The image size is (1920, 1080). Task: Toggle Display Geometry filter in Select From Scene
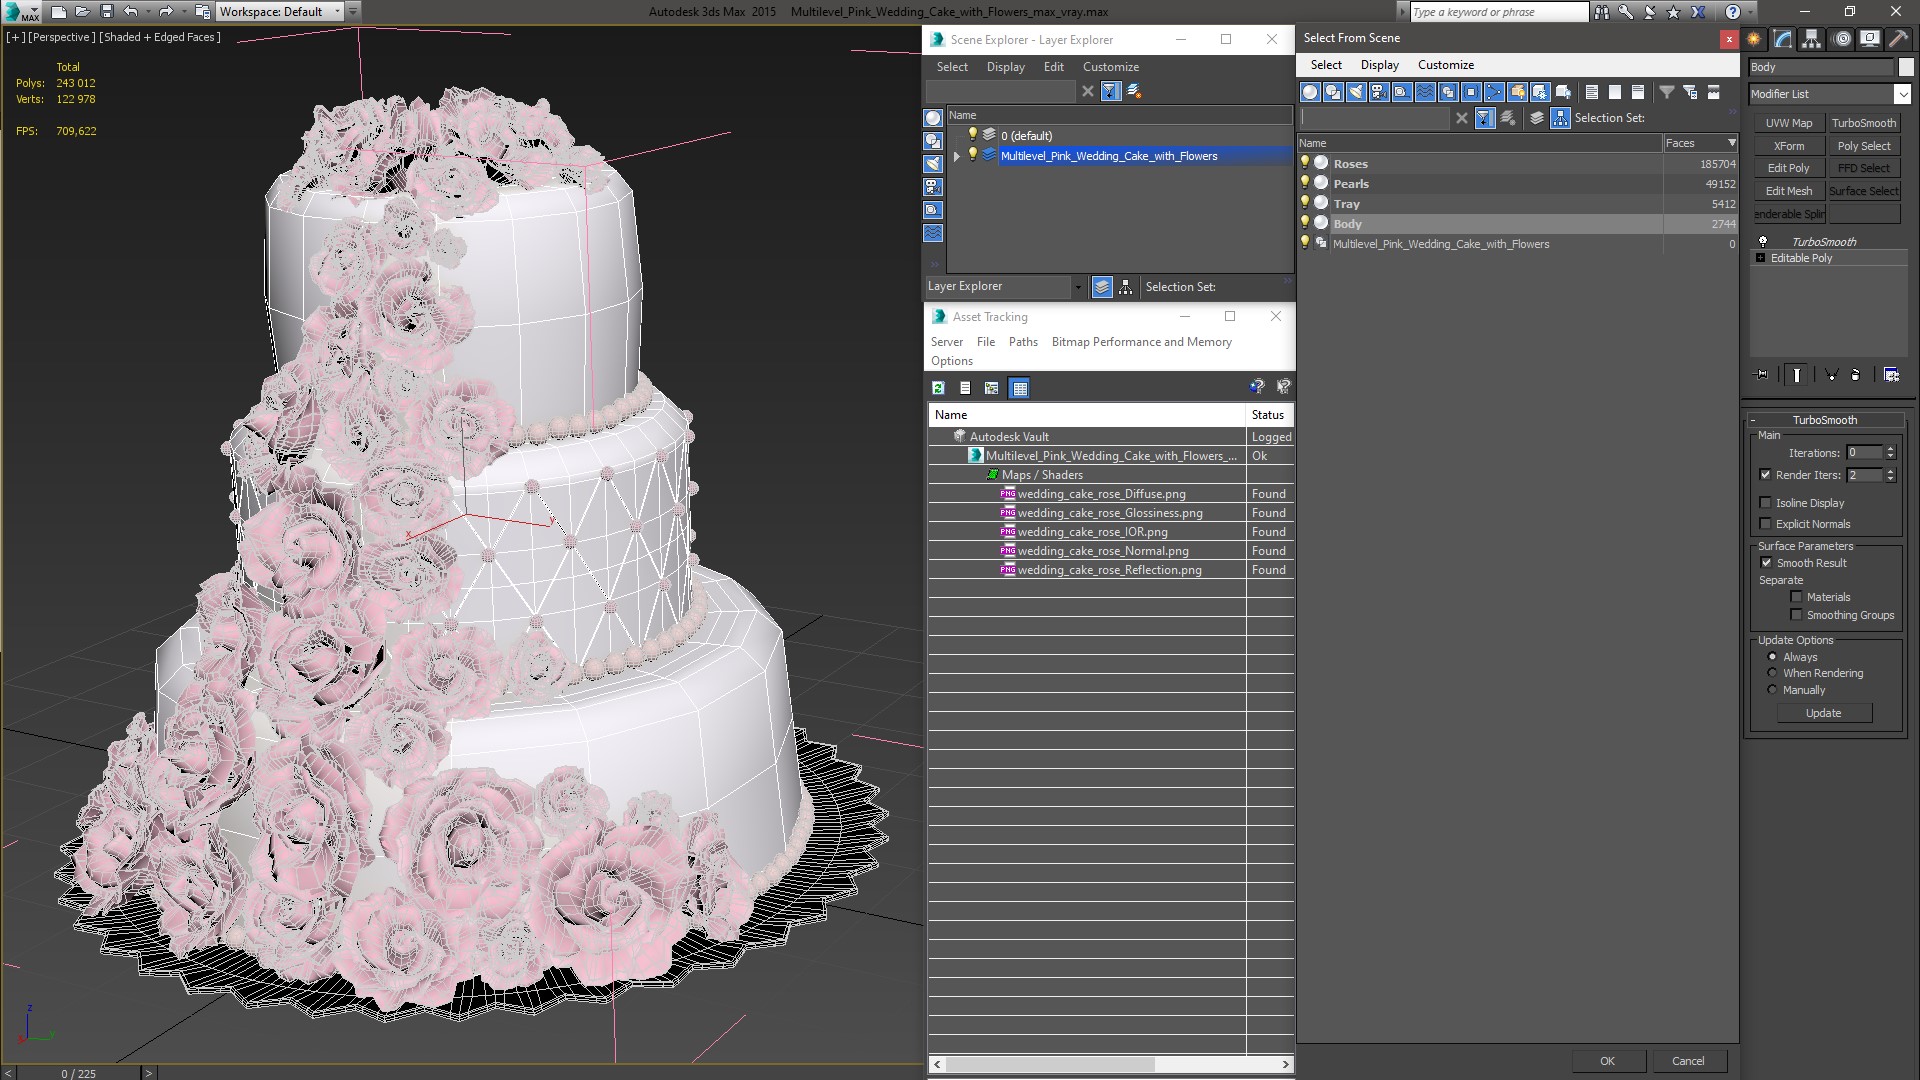pyautogui.click(x=1310, y=92)
